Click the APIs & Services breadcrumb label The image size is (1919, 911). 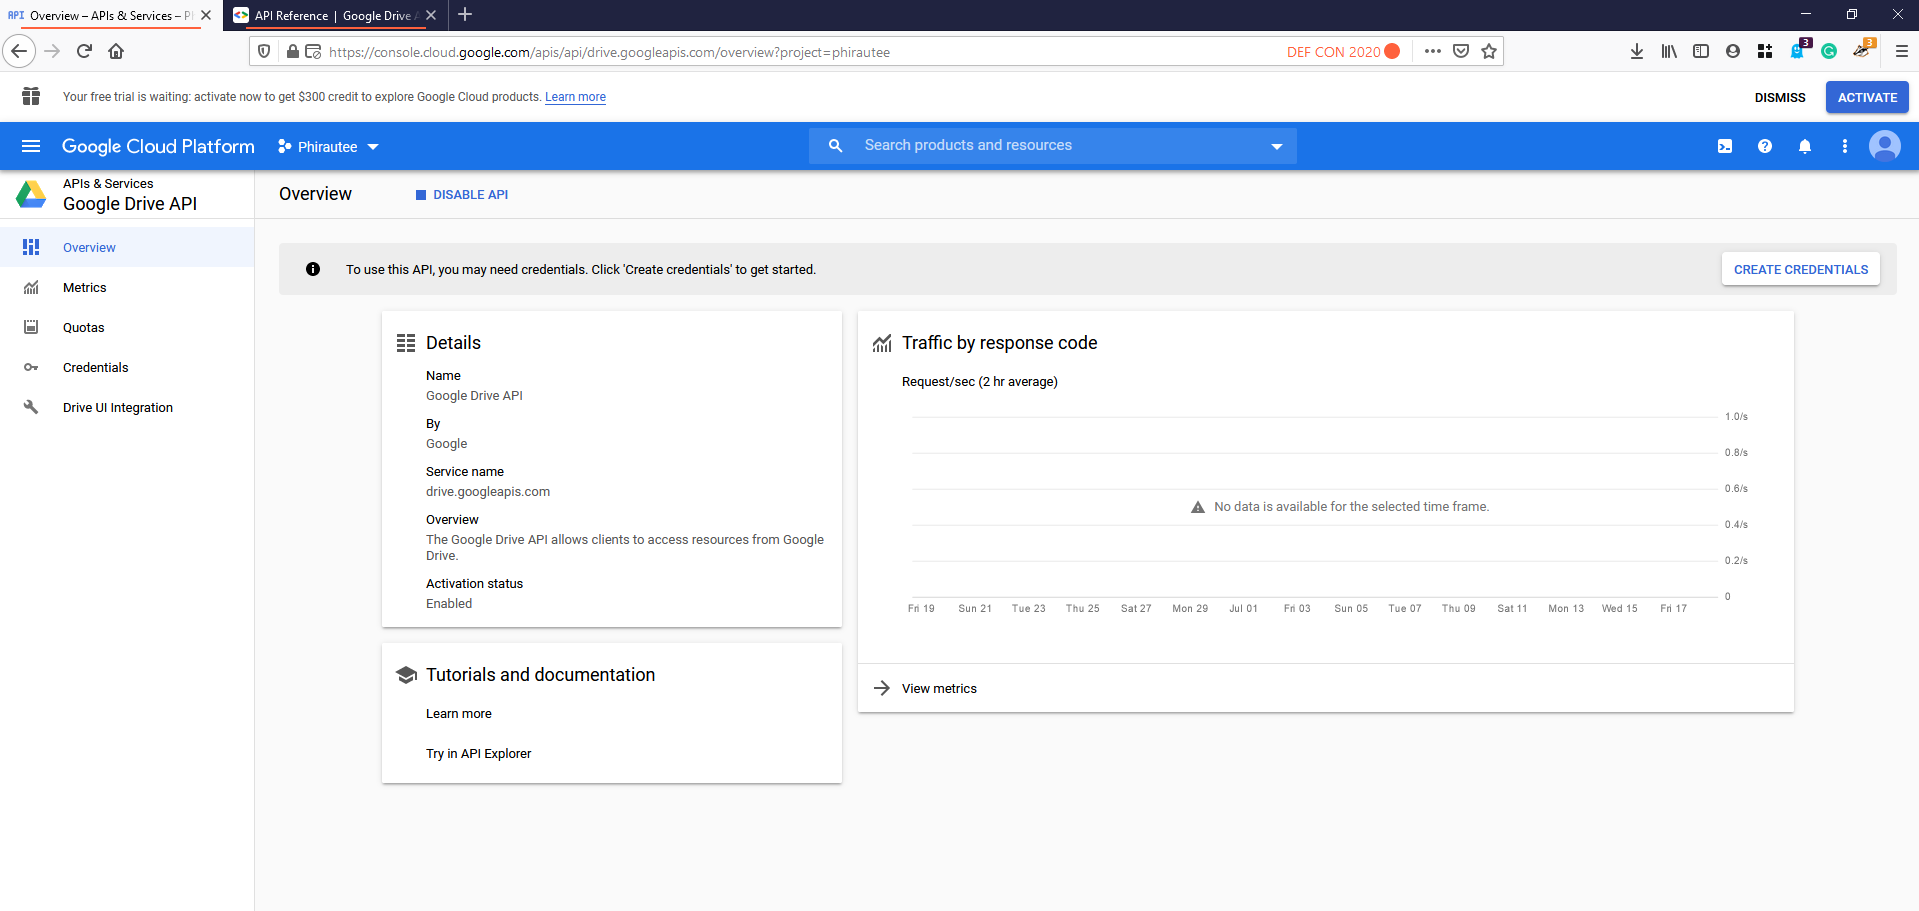tap(108, 184)
